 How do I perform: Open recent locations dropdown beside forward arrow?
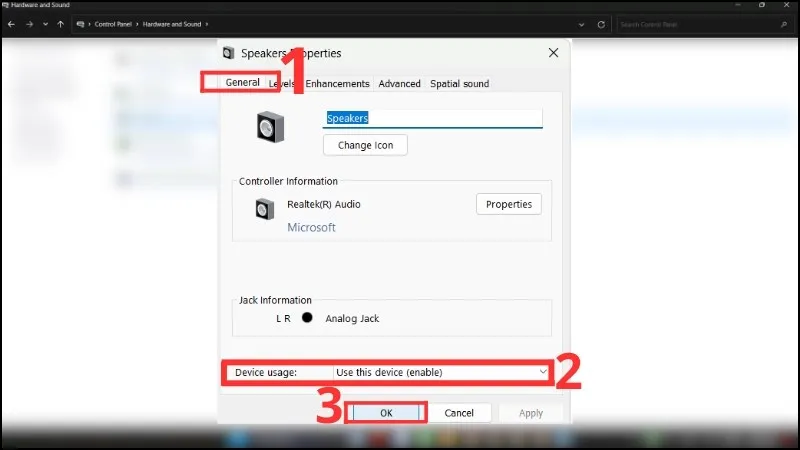click(x=46, y=23)
